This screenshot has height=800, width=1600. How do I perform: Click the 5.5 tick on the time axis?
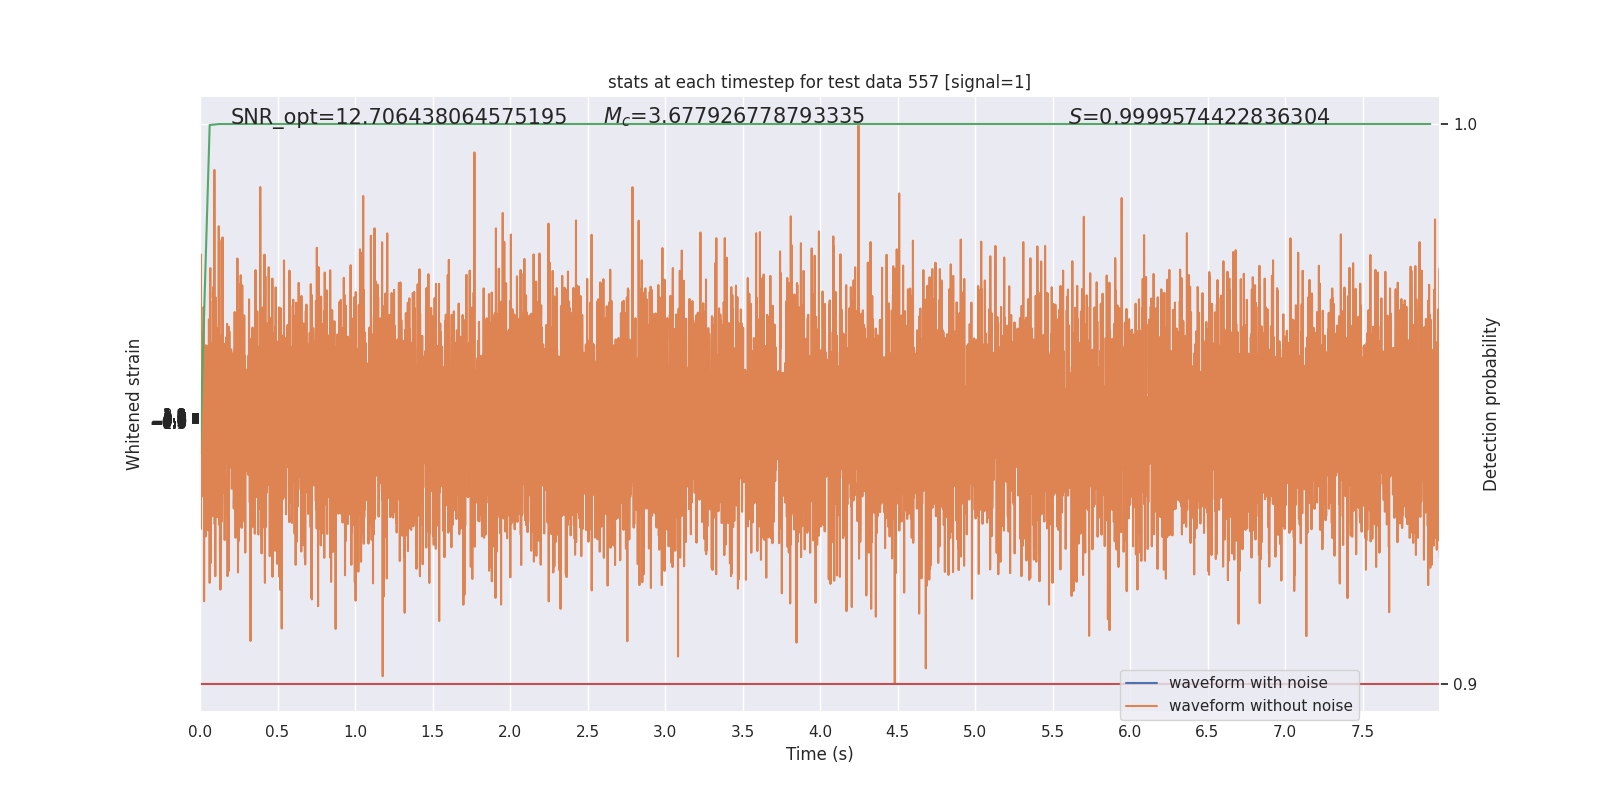(1052, 732)
